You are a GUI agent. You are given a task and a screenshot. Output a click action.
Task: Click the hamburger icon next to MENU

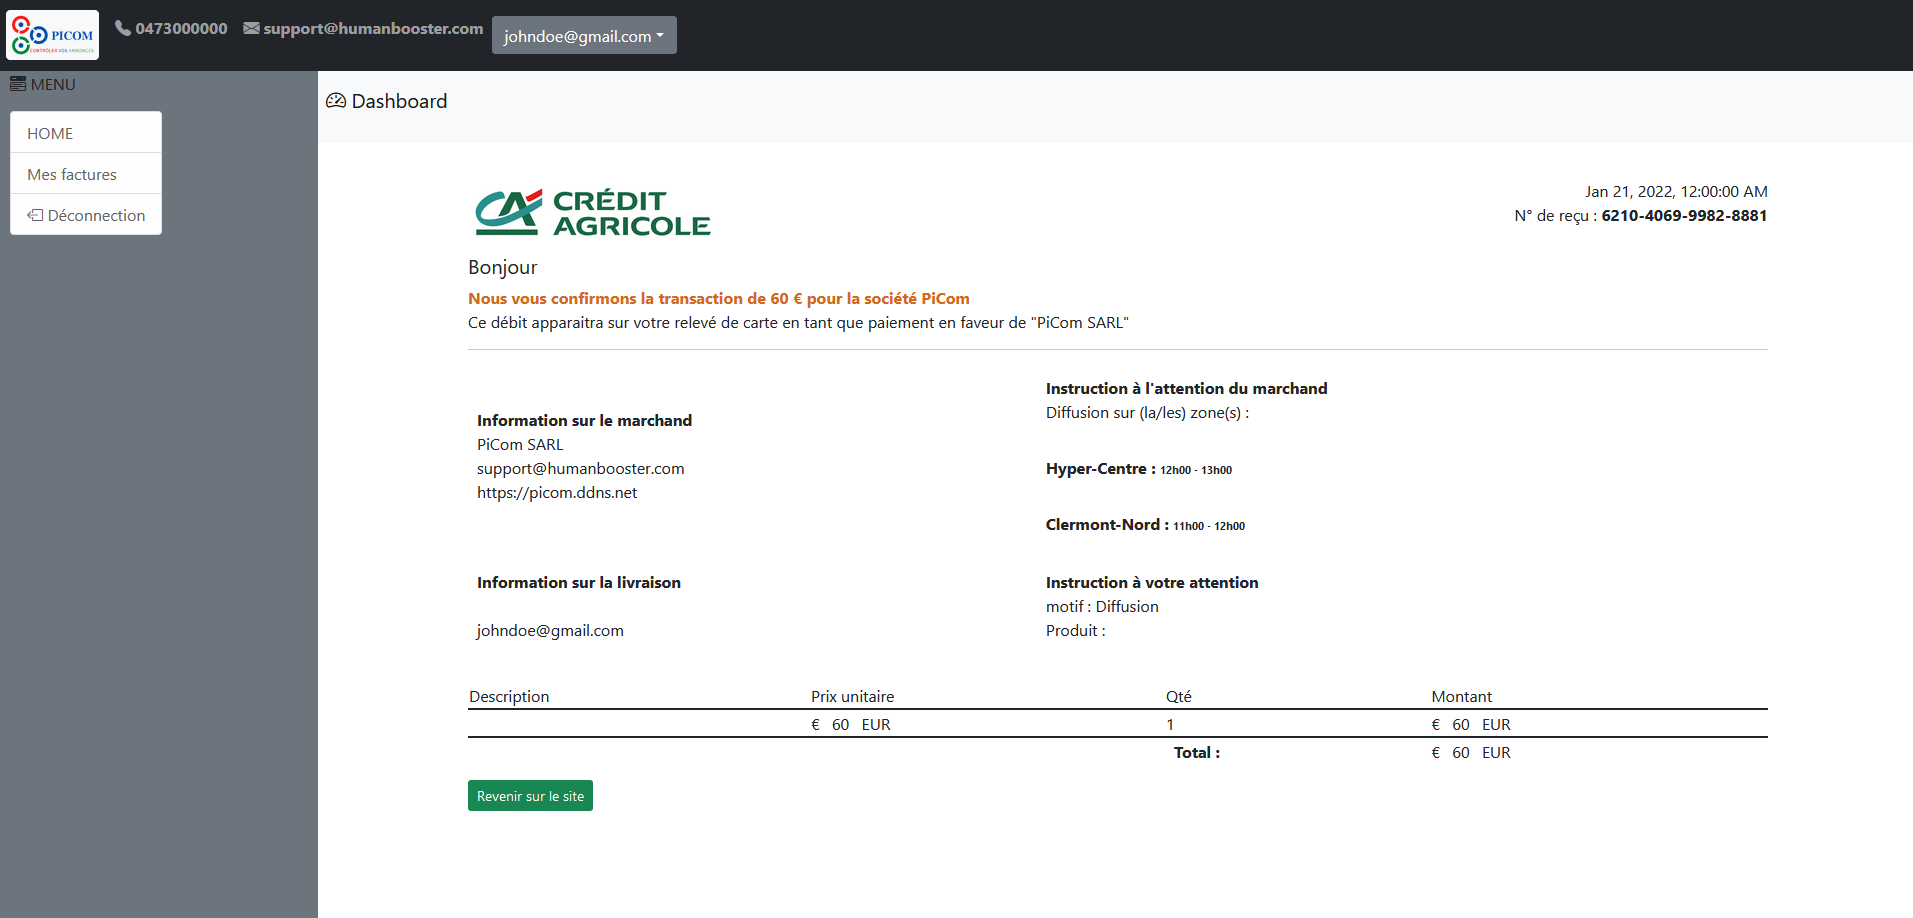18,84
